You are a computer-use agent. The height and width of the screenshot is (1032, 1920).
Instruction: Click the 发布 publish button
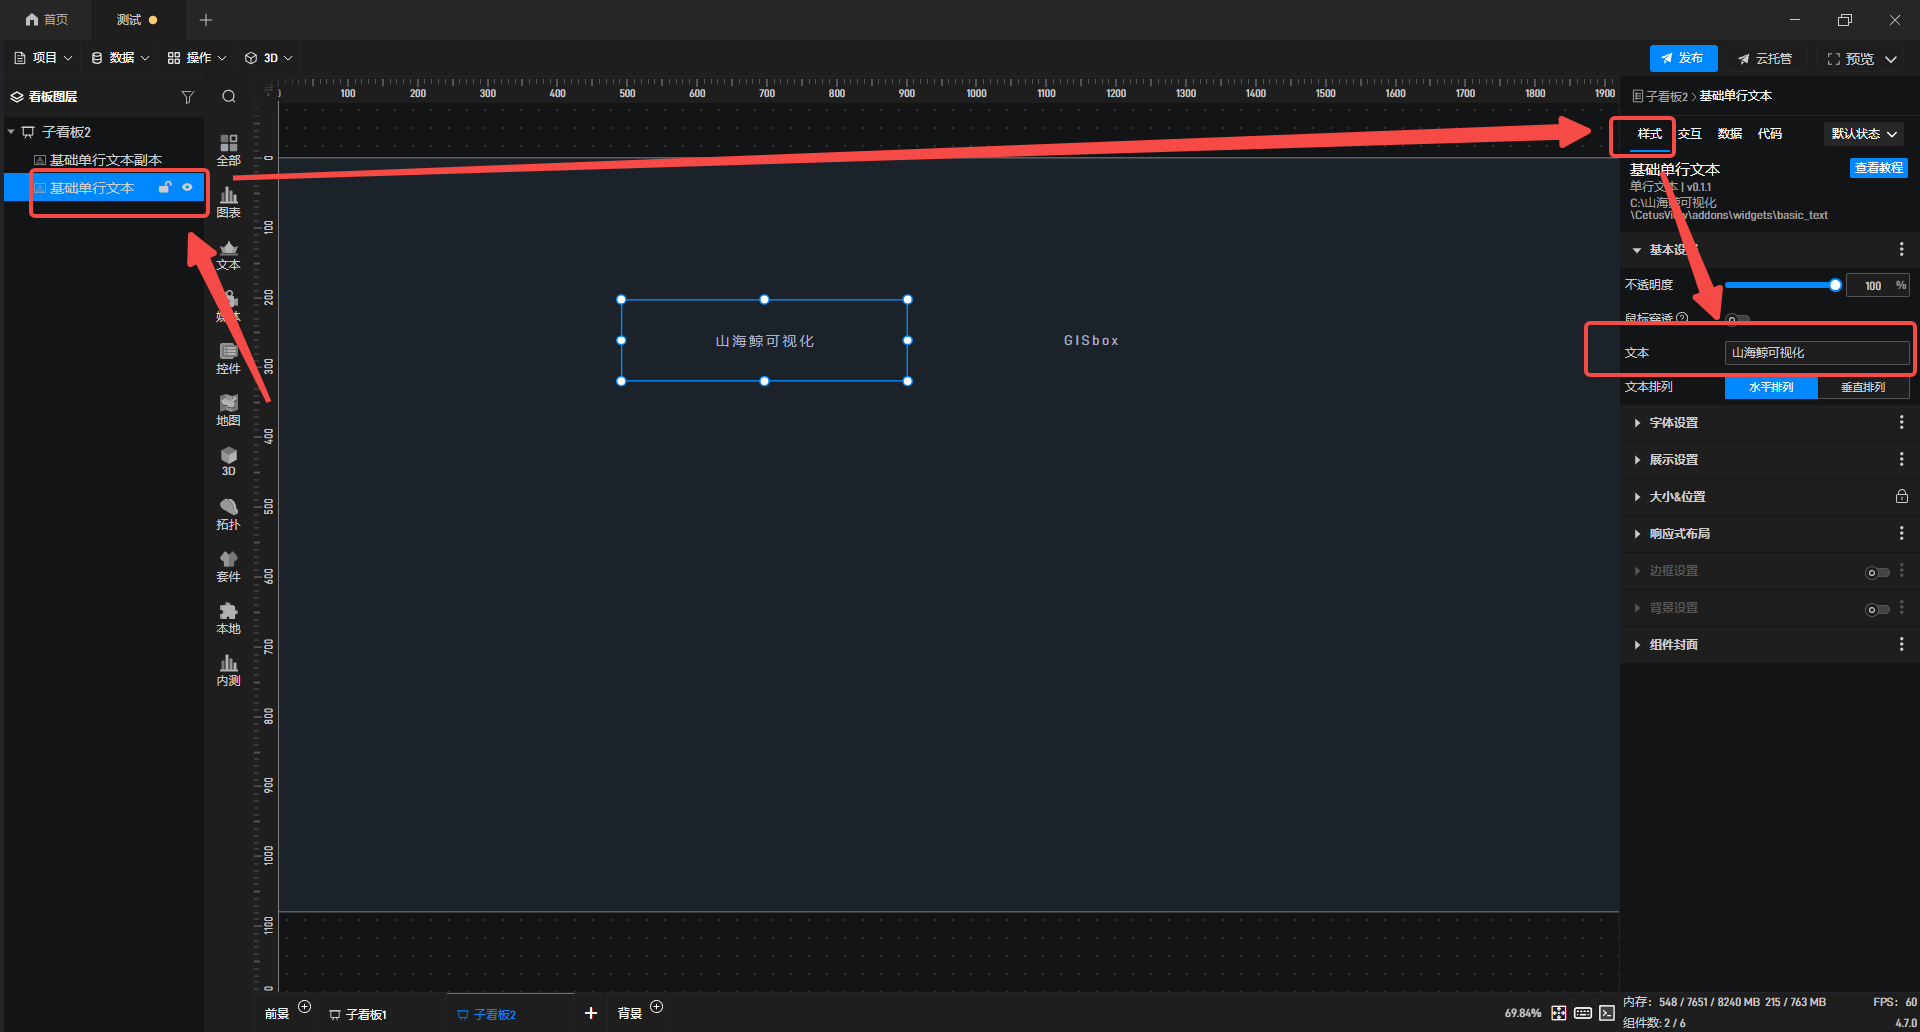click(x=1683, y=58)
